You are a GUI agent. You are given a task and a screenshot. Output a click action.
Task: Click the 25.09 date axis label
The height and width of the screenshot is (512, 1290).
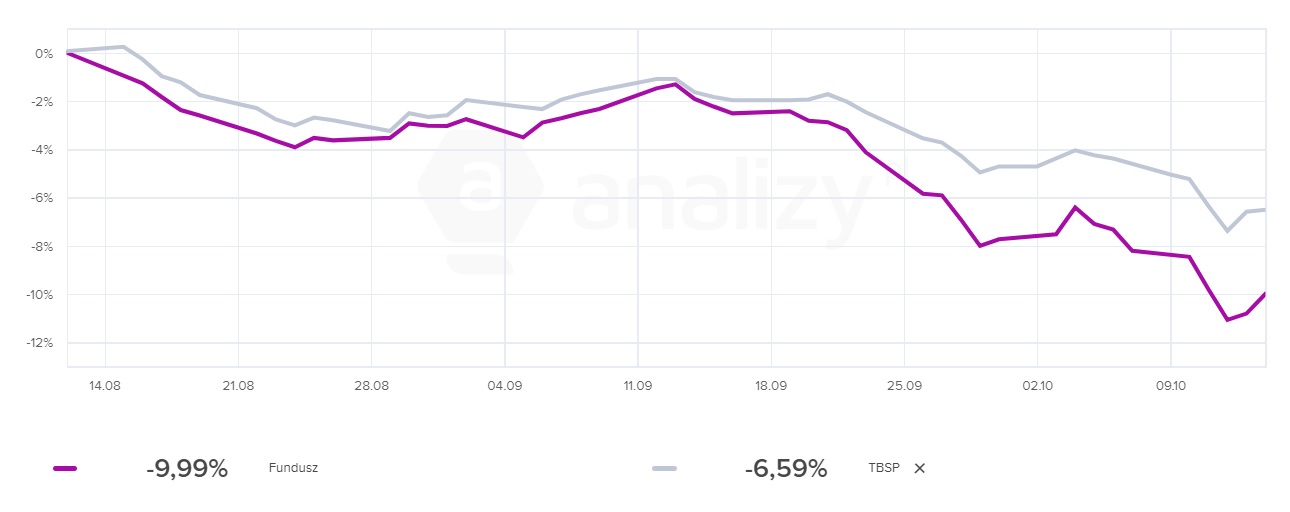coord(904,385)
